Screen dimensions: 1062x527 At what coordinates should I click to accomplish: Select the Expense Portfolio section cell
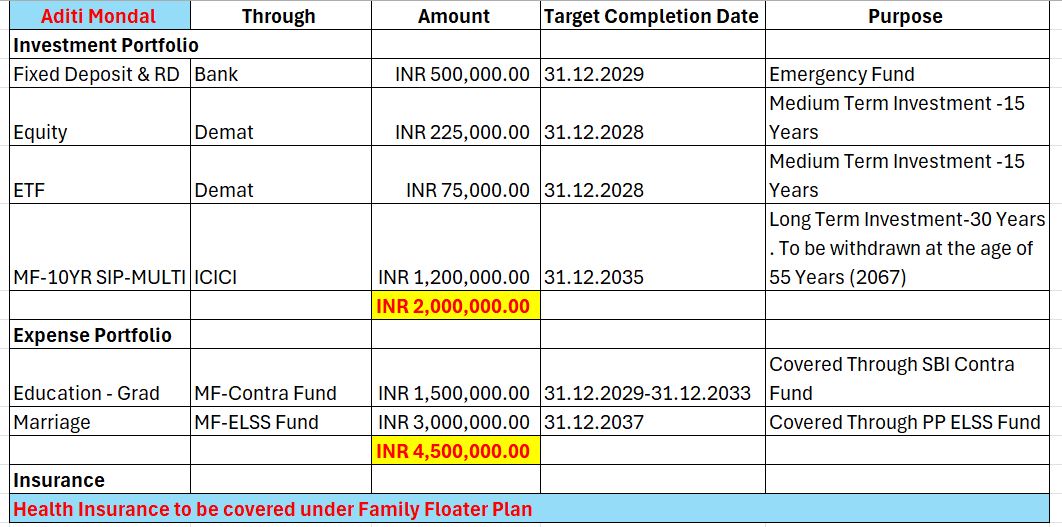[x=98, y=335]
